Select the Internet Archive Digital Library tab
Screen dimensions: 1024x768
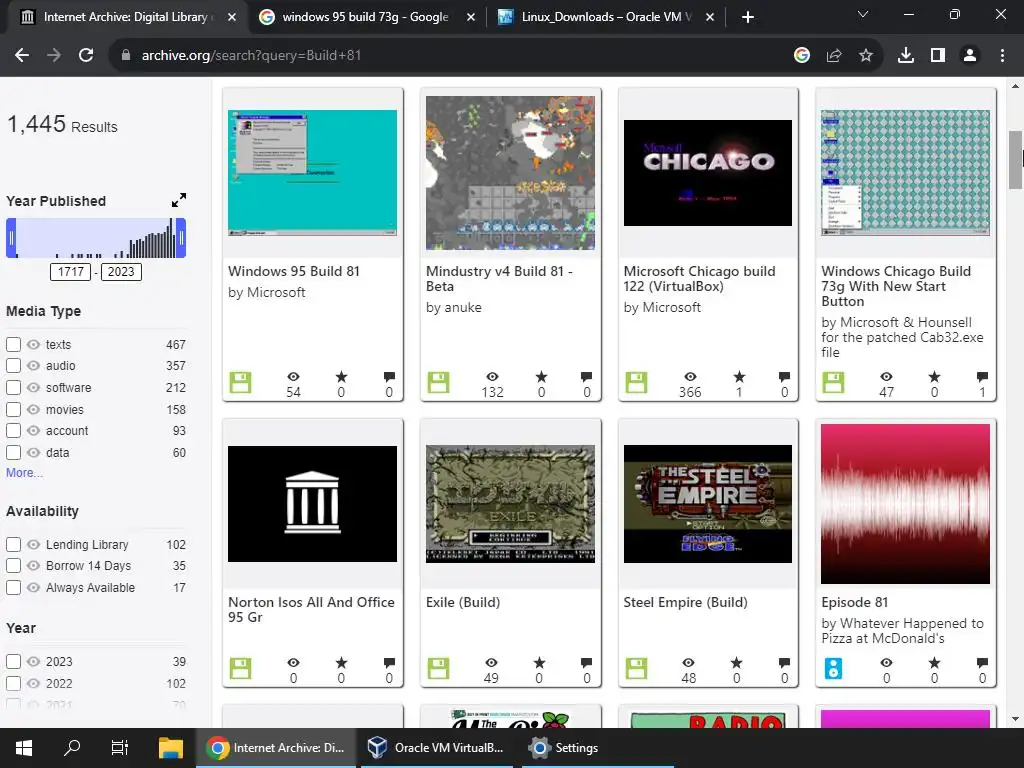(x=124, y=17)
